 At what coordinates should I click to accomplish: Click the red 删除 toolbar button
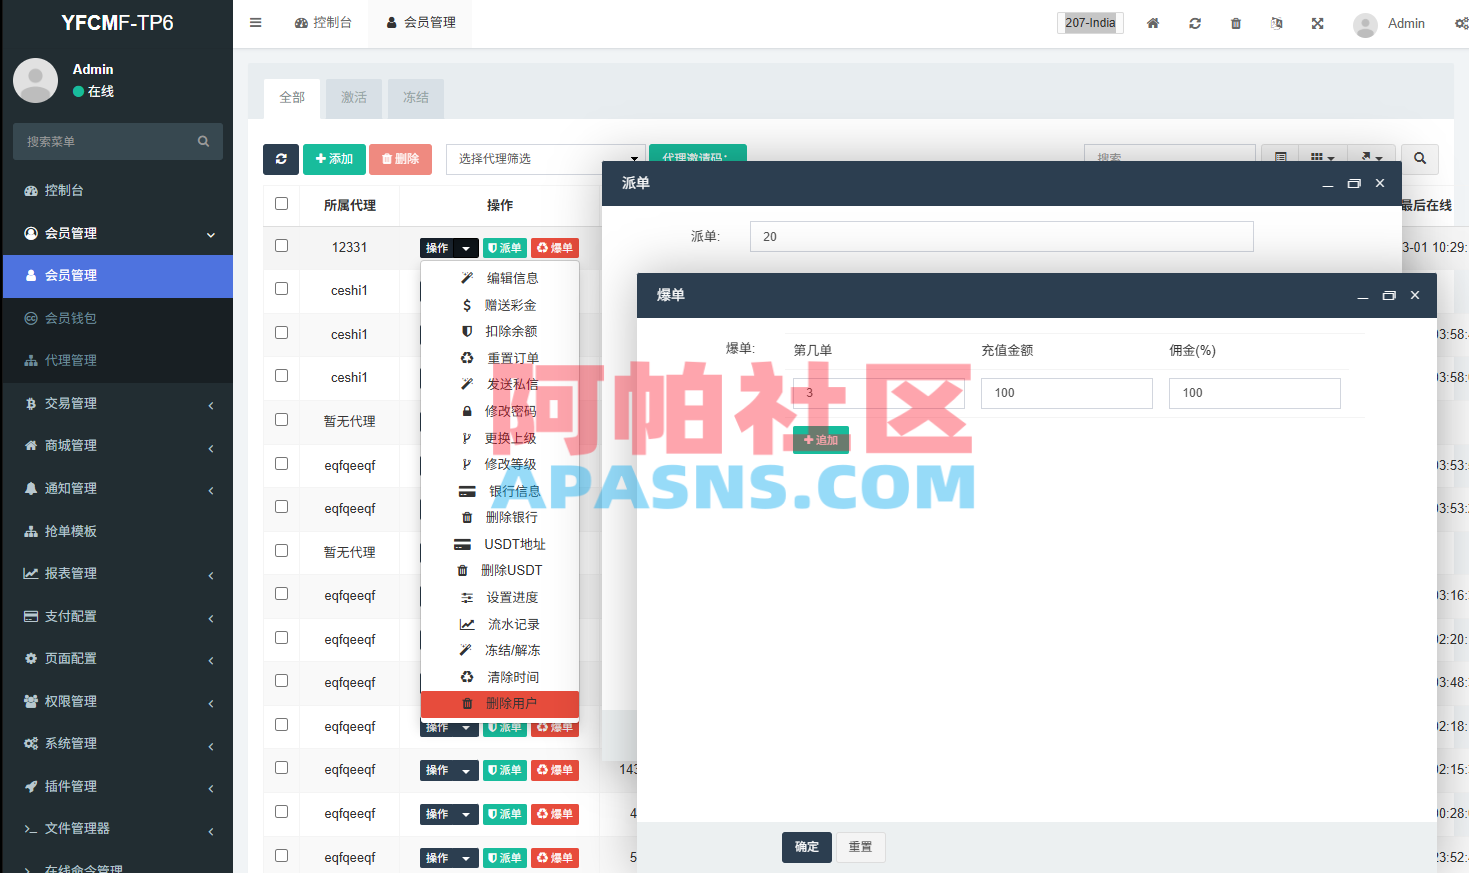[400, 159]
